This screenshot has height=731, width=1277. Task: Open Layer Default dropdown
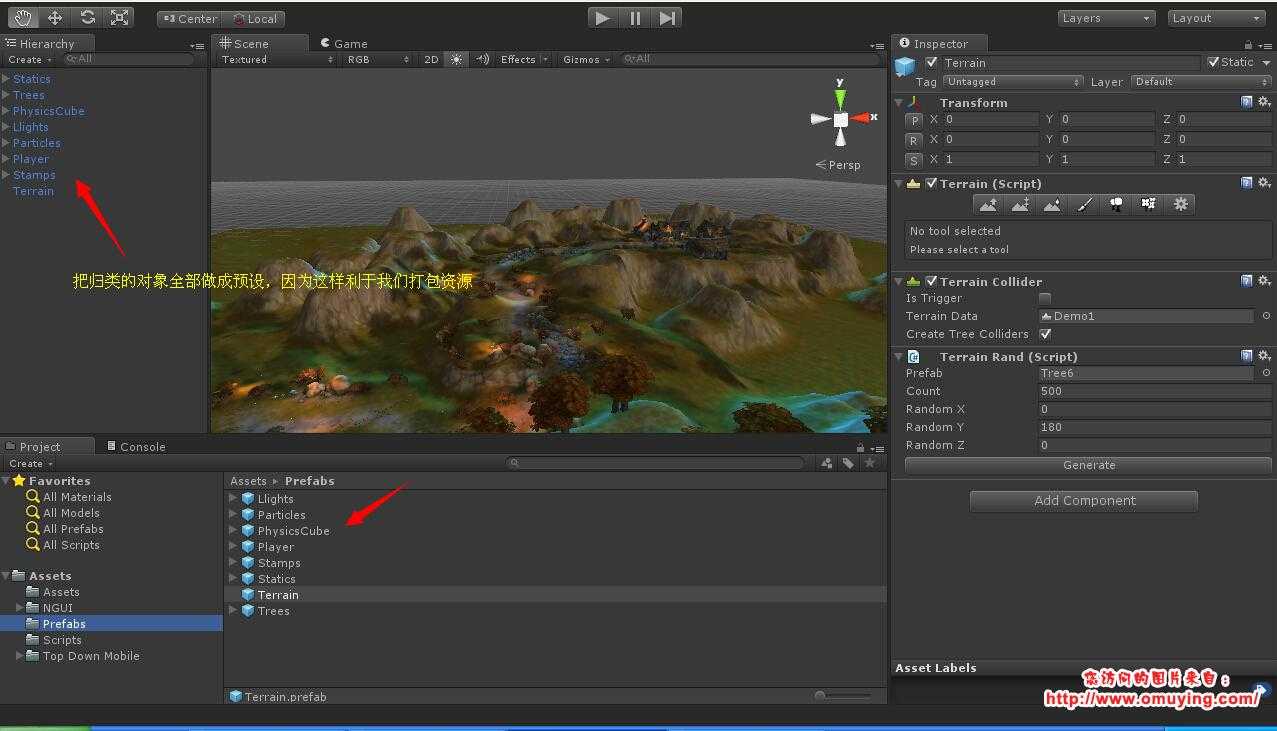1201,82
